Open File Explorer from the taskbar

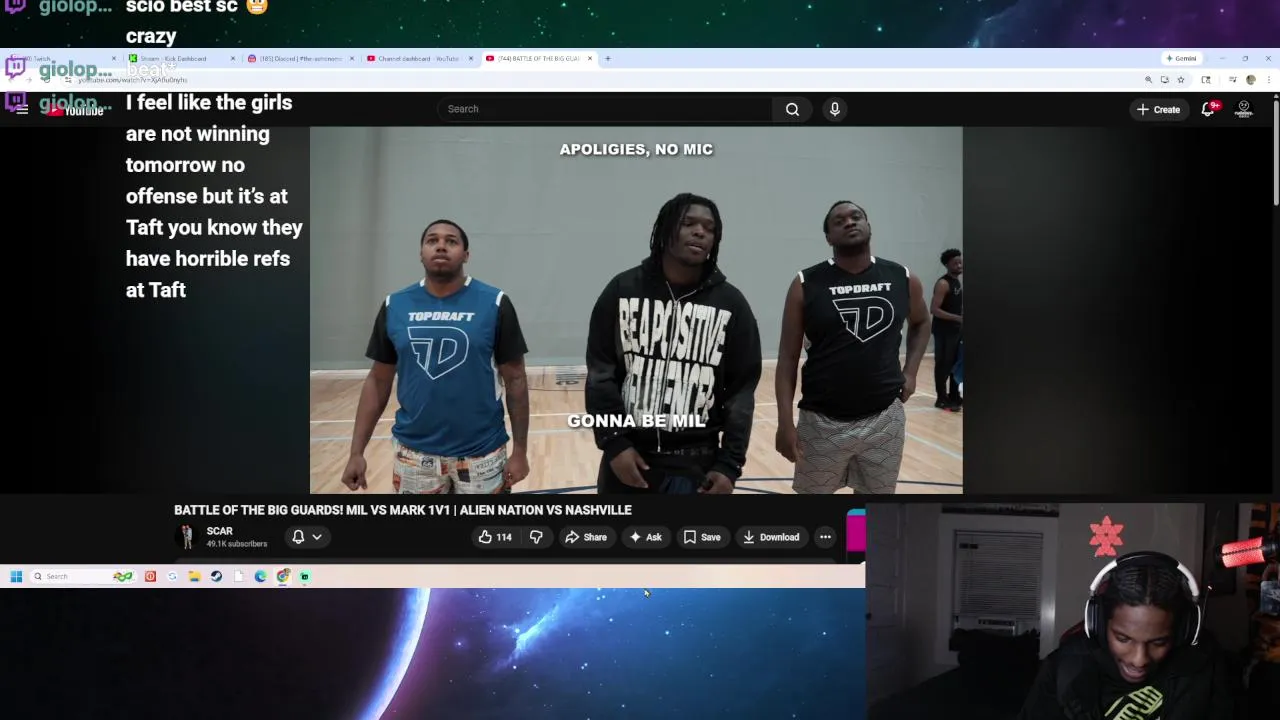click(x=194, y=576)
